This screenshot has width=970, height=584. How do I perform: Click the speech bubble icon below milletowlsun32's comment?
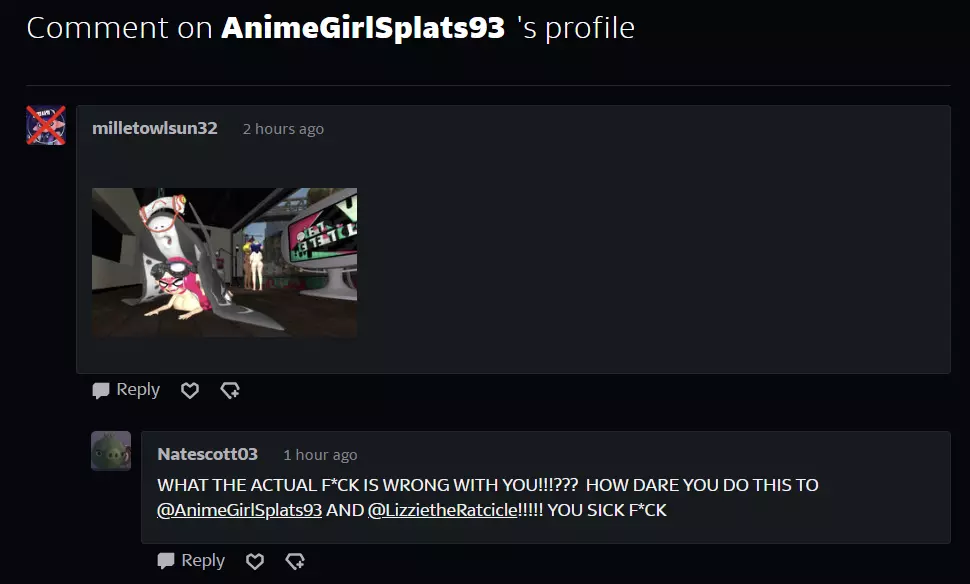(x=100, y=390)
